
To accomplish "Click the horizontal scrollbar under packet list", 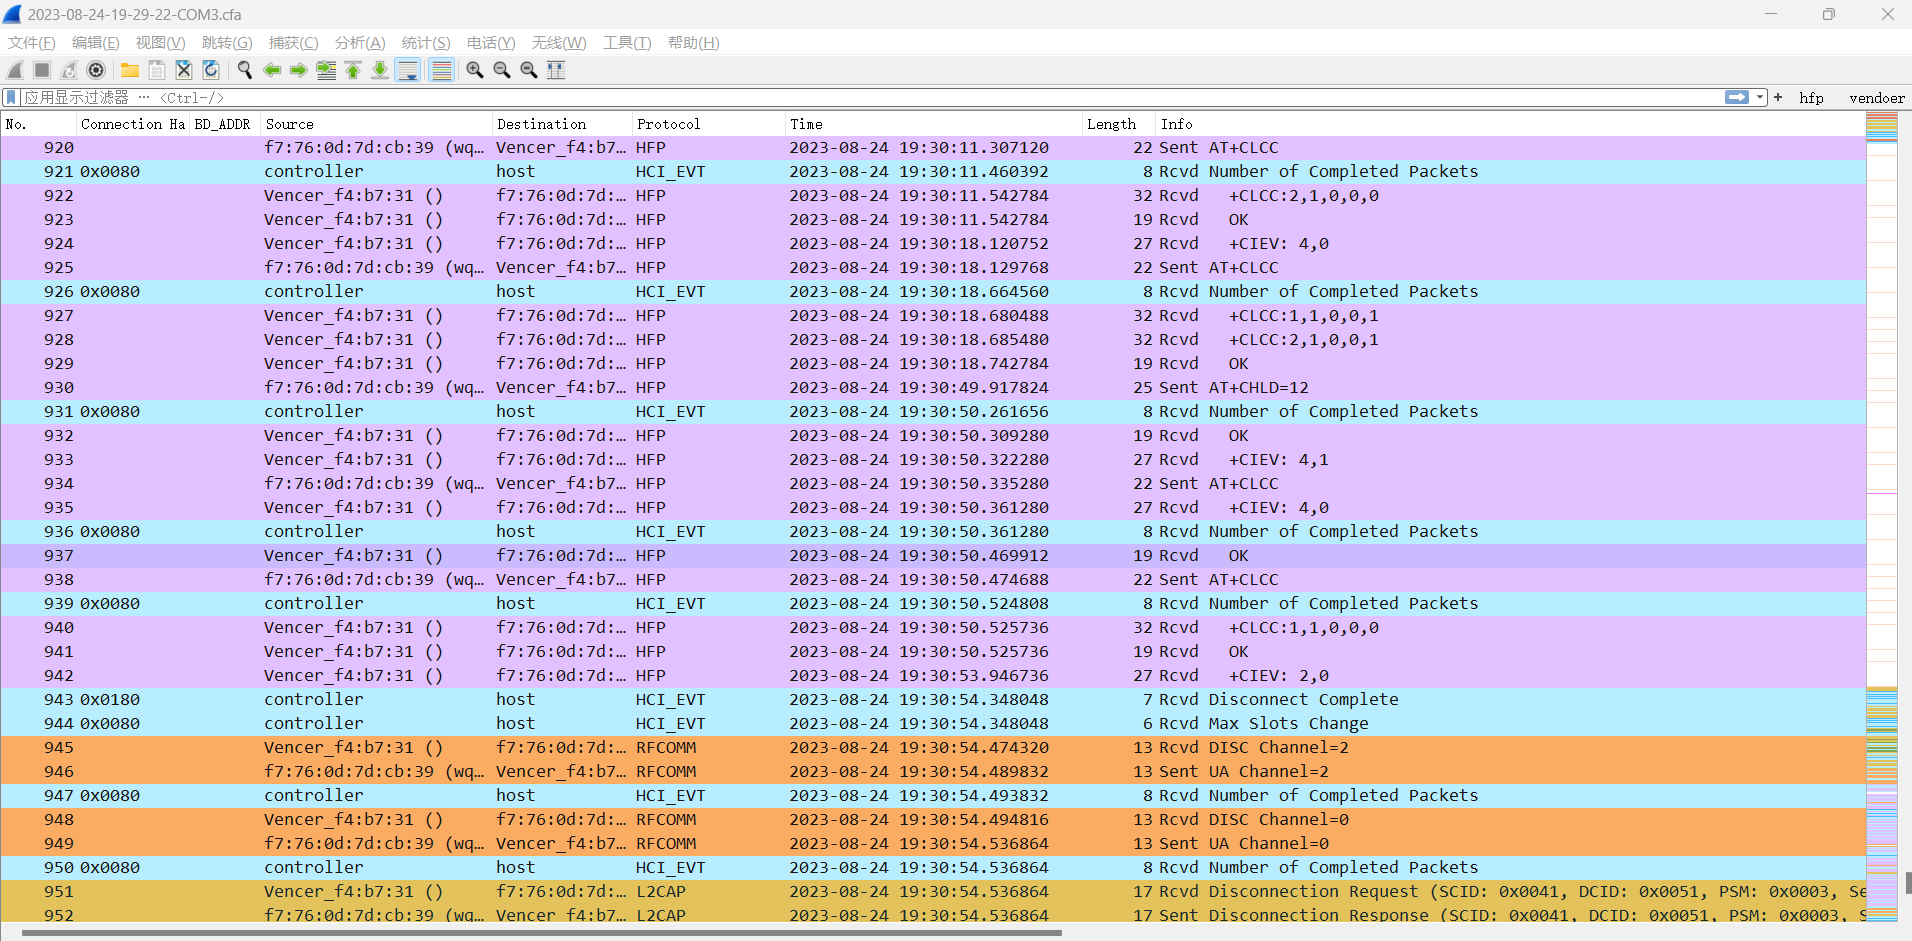I will (541, 933).
